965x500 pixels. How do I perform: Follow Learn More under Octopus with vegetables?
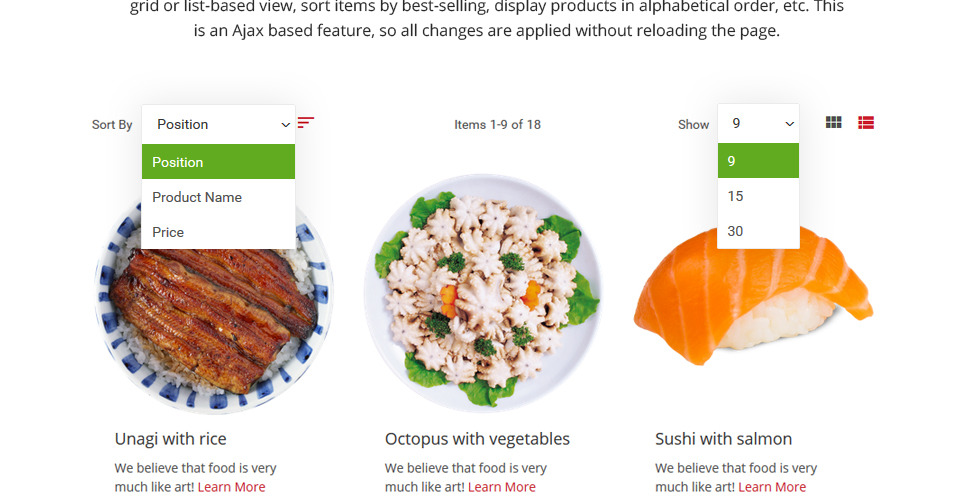coord(501,487)
